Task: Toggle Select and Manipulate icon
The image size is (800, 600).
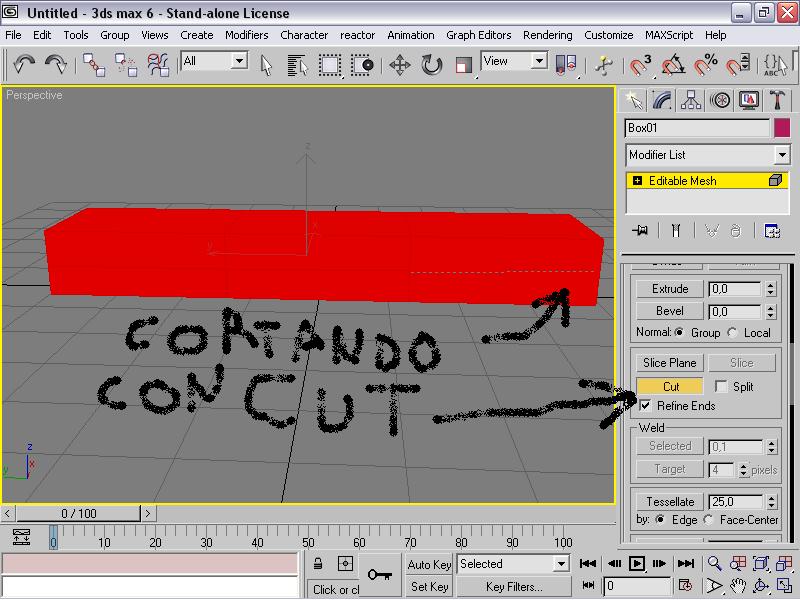Action: (604, 65)
